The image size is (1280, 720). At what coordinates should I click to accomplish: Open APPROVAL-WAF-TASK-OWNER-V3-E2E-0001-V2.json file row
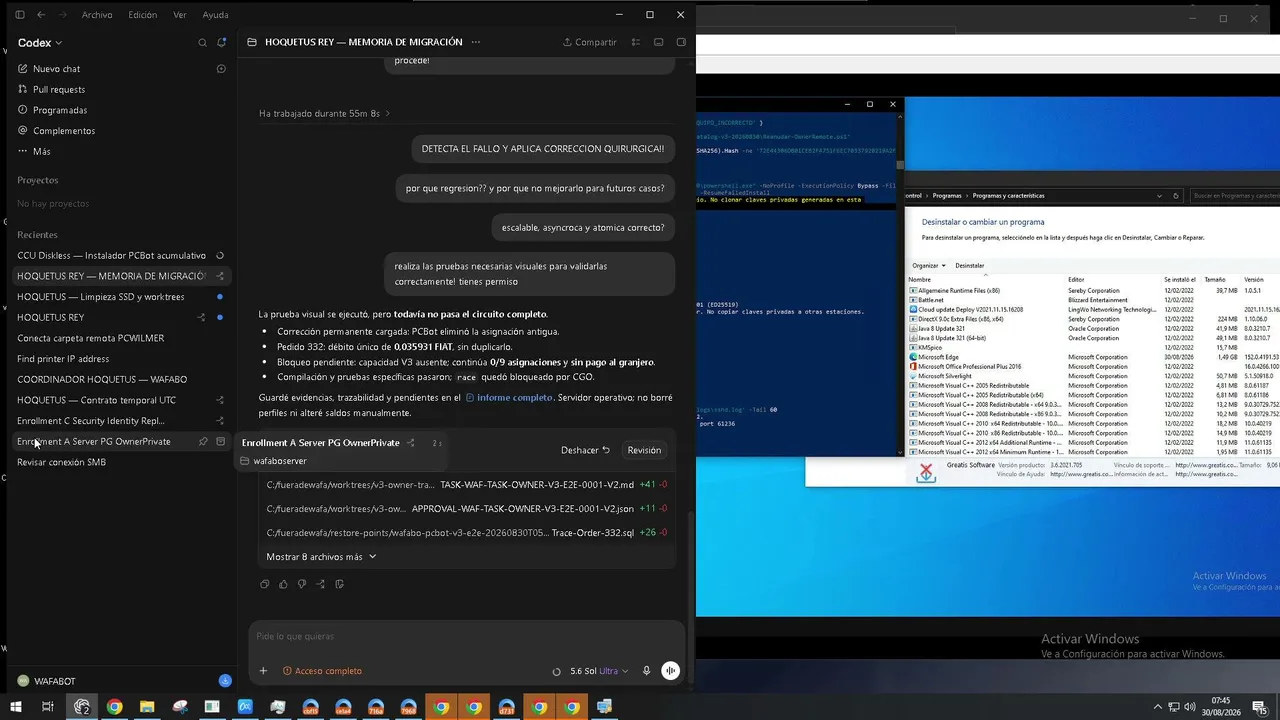pos(467,509)
